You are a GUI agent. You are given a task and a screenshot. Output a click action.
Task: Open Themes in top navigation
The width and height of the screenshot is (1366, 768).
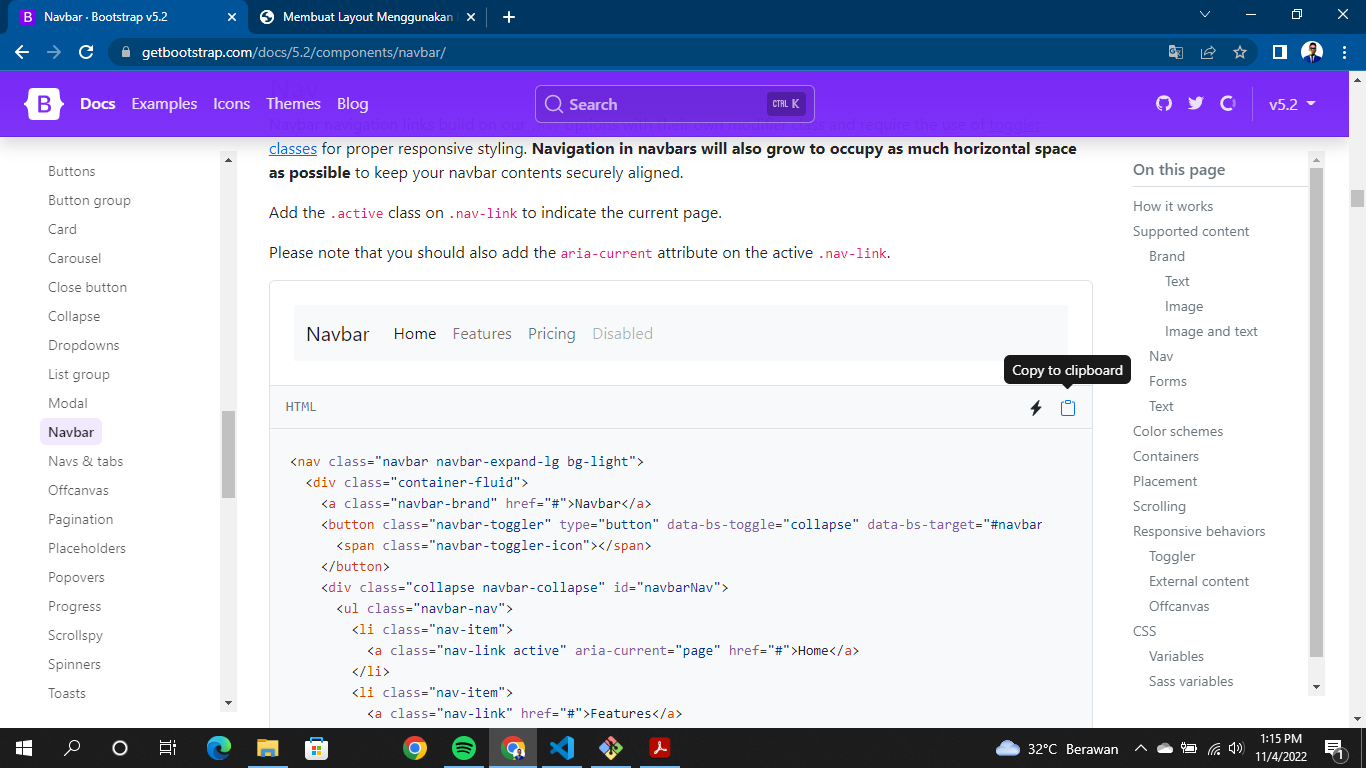point(293,104)
